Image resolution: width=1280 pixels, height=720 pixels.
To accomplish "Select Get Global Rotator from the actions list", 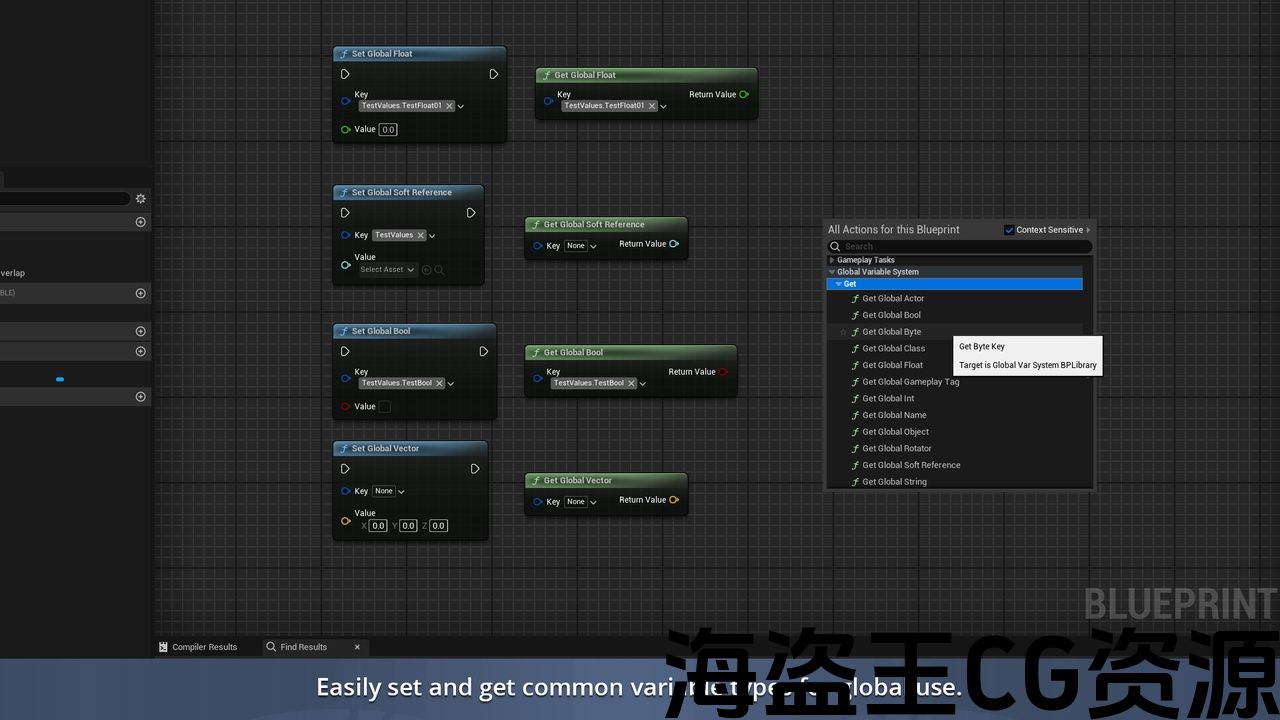I will click(896, 448).
